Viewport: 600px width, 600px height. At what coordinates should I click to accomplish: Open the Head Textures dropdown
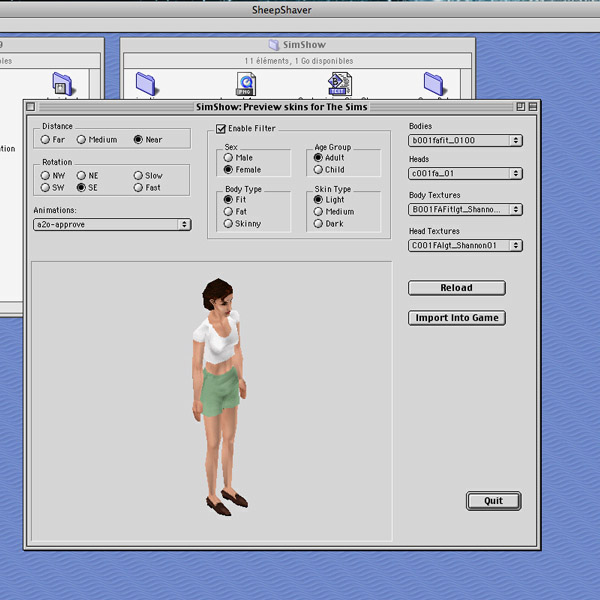465,245
